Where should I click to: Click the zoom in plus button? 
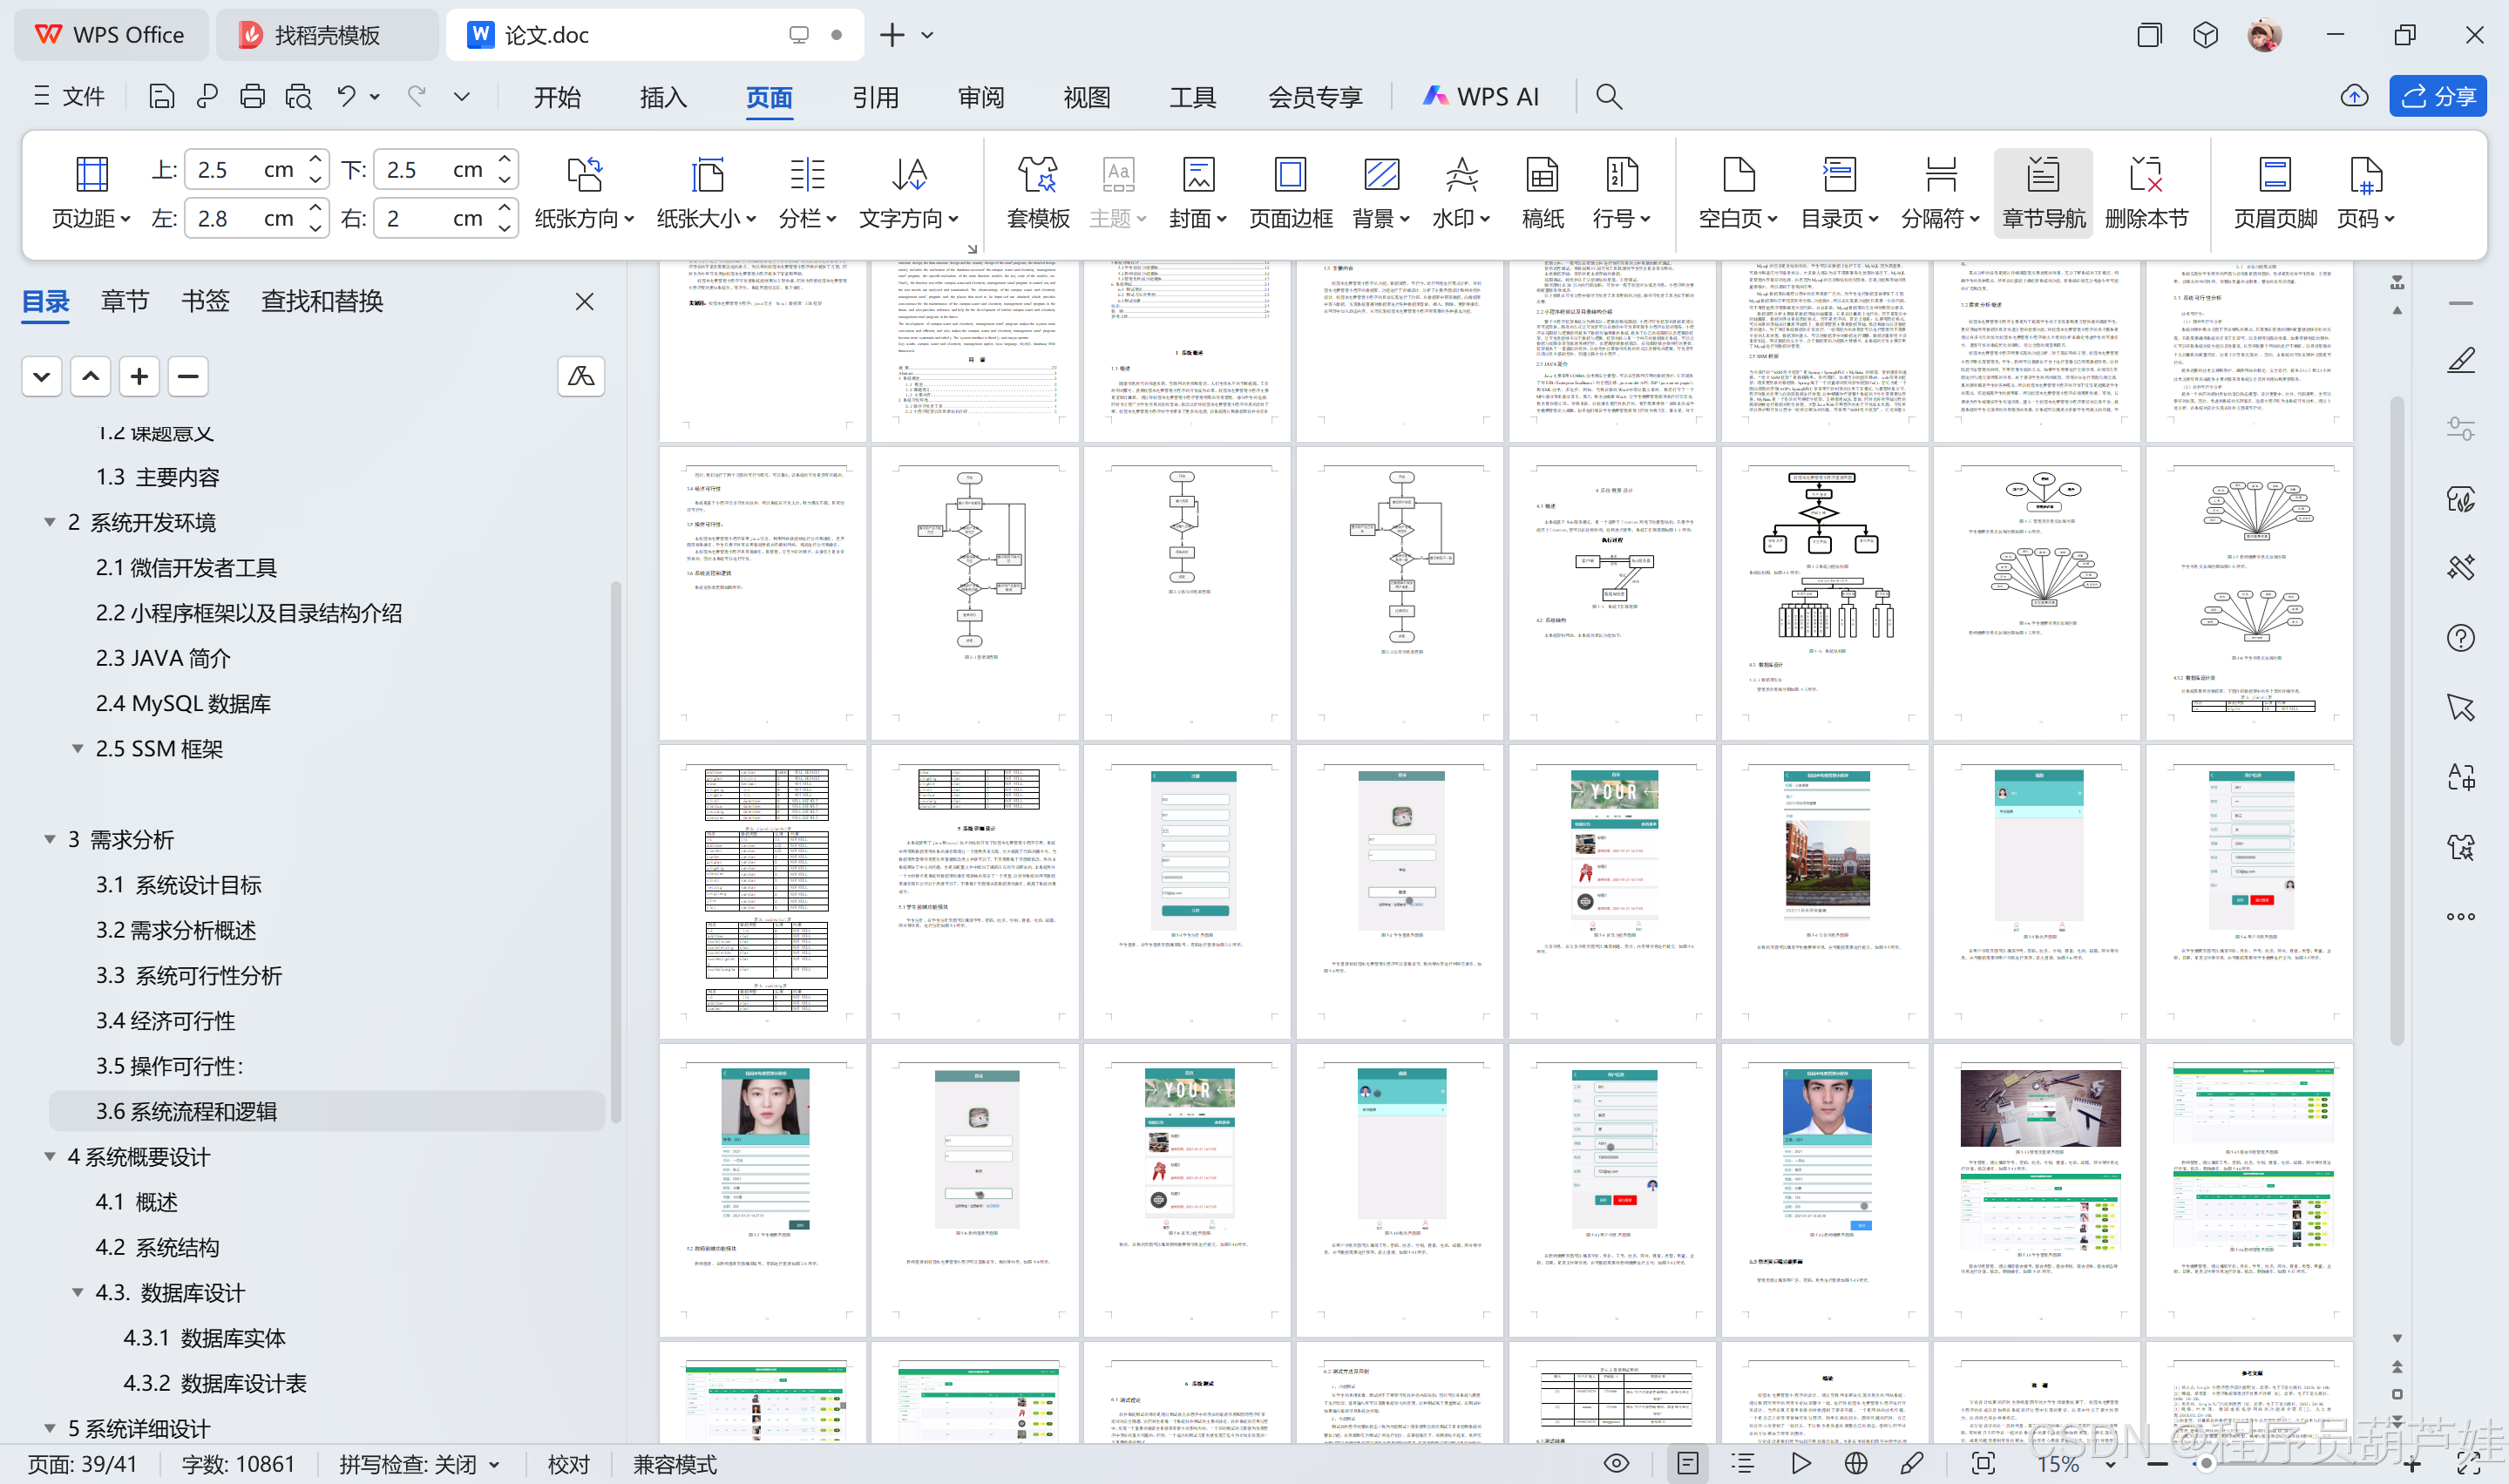click(2413, 1465)
